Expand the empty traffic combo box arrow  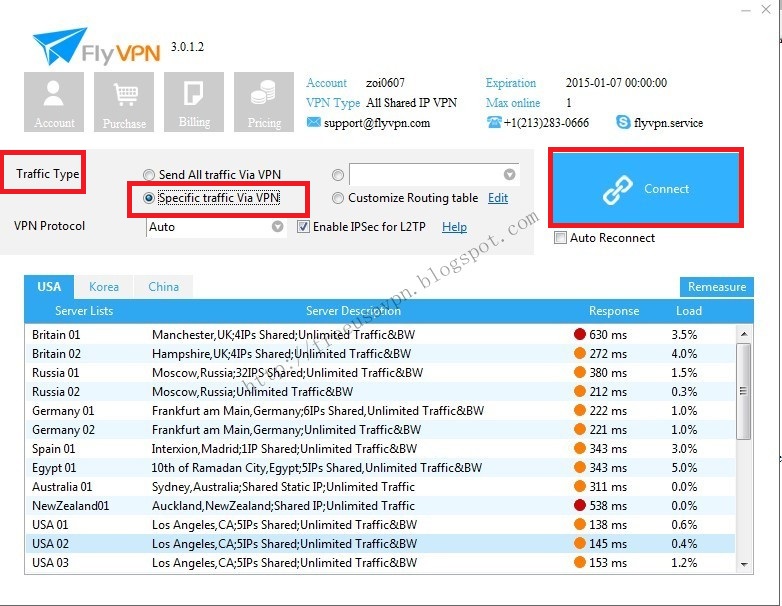(509, 174)
